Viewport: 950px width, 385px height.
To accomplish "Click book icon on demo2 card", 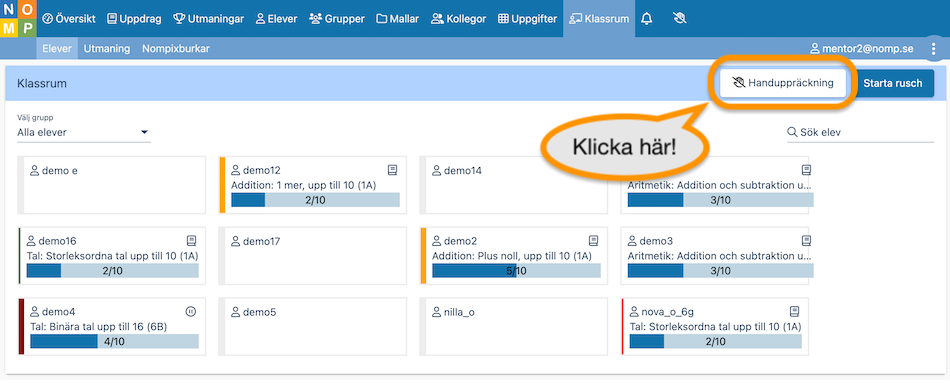I will coord(594,241).
